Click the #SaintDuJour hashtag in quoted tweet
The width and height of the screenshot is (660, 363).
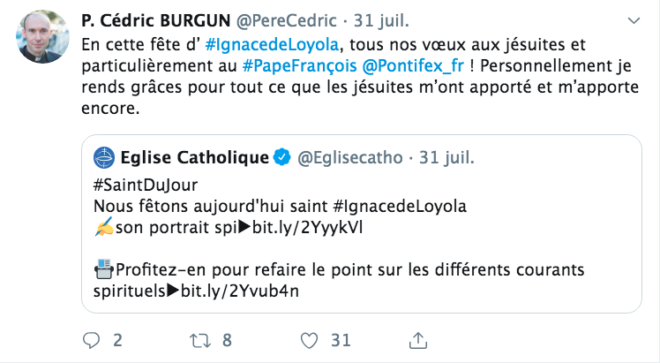tap(146, 185)
